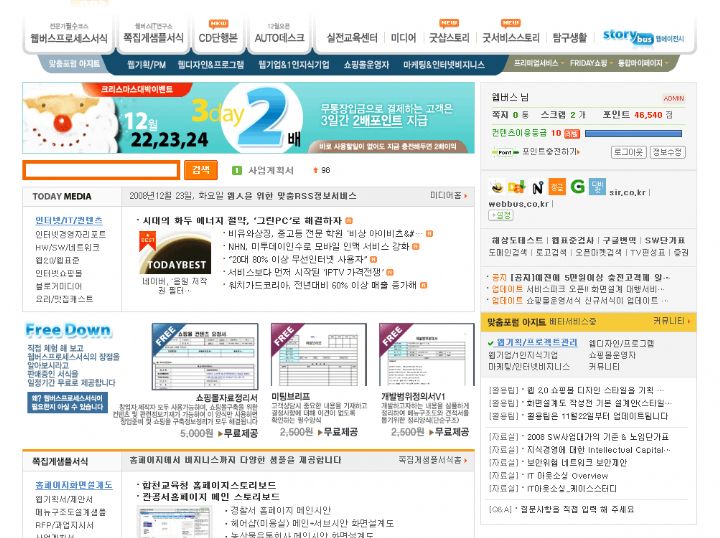
Task: Expand the 통합마이페이지 dropdown
Action: click(642, 63)
